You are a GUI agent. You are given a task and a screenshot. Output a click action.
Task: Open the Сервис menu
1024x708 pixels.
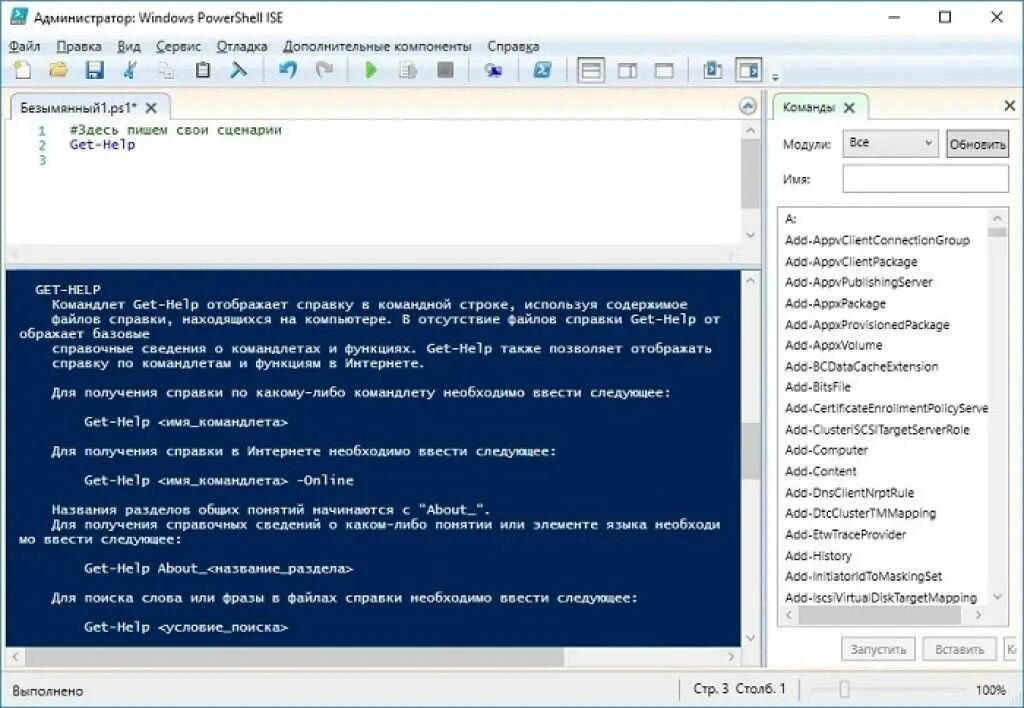tap(178, 46)
